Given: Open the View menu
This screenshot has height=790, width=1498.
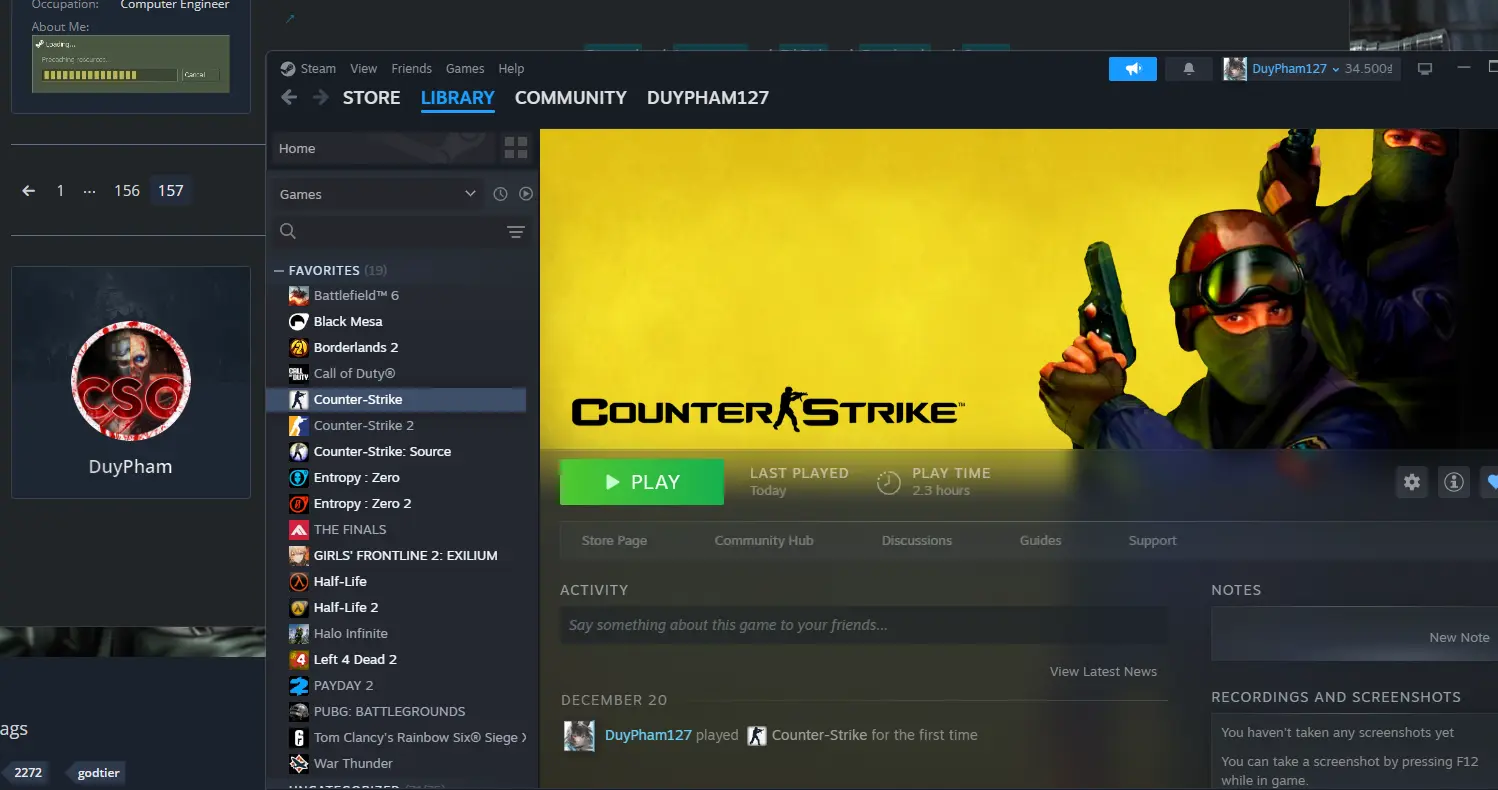Looking at the screenshot, I should coord(363,69).
